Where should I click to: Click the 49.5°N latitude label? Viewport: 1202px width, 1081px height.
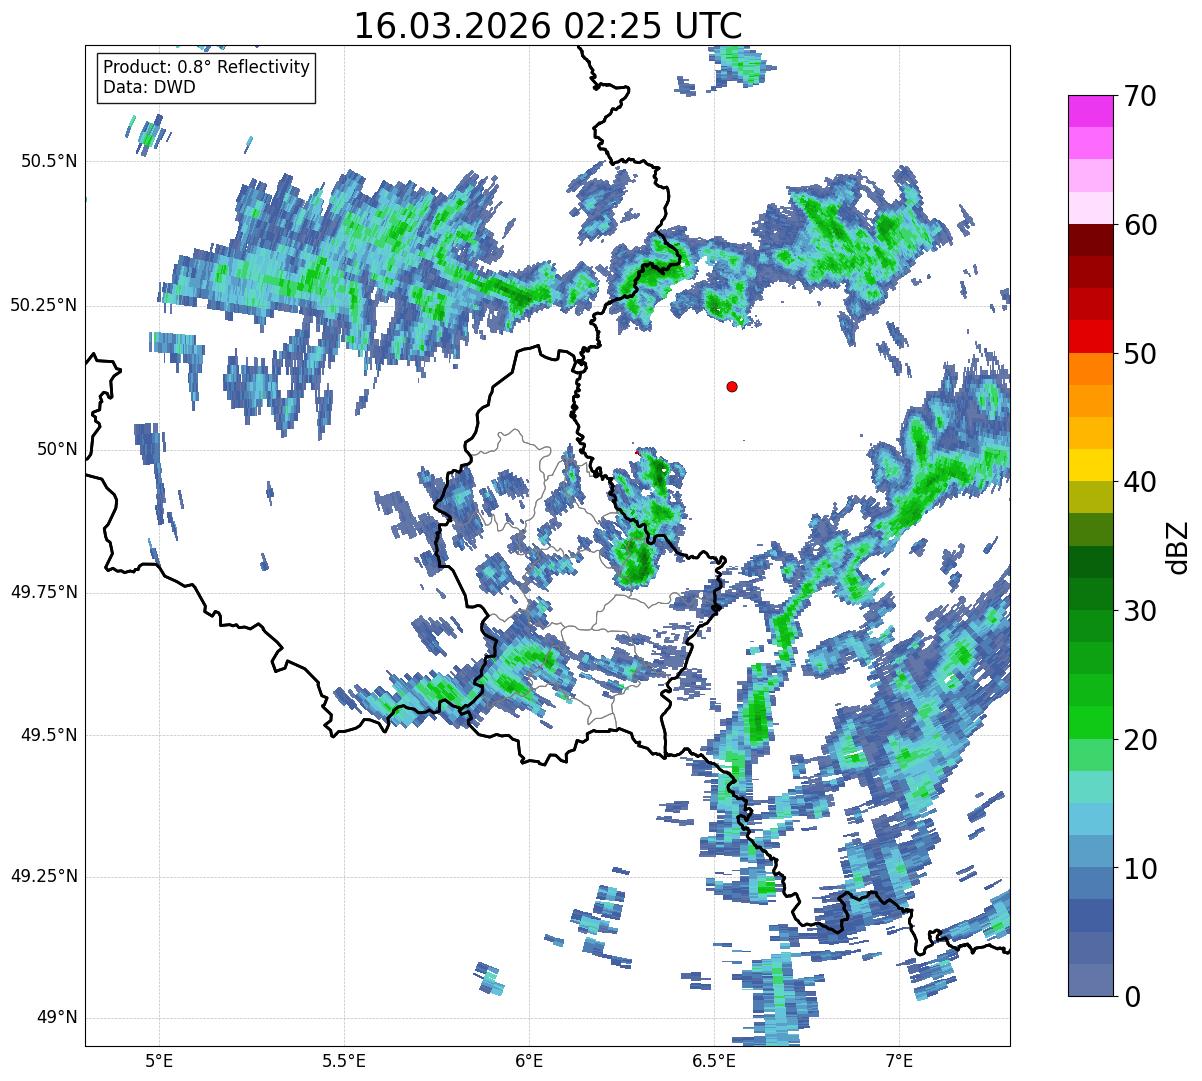[x=49, y=735]
